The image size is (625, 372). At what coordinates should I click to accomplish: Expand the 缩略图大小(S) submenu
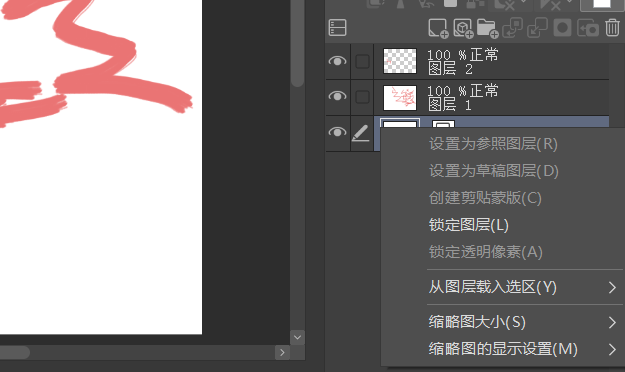521,322
